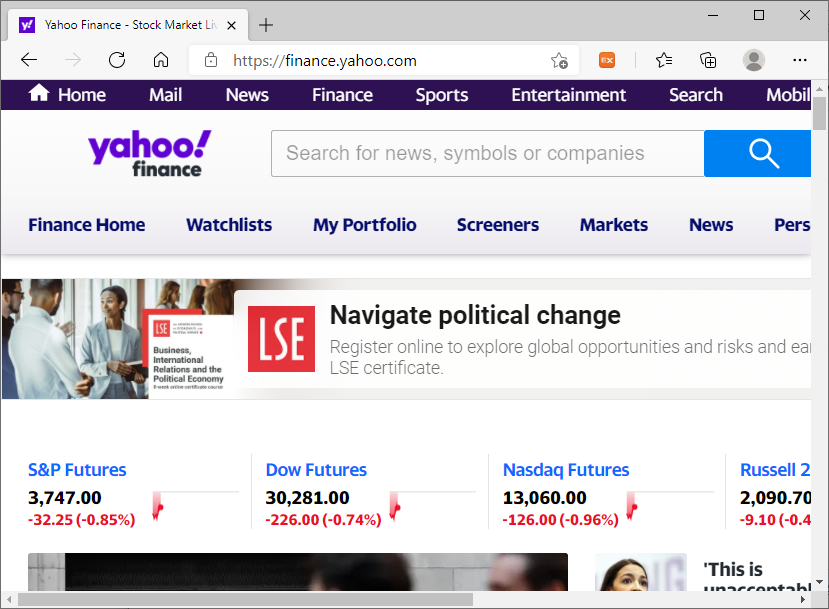Refresh the Yahoo Finance page
This screenshot has width=829, height=609.
coord(117,60)
